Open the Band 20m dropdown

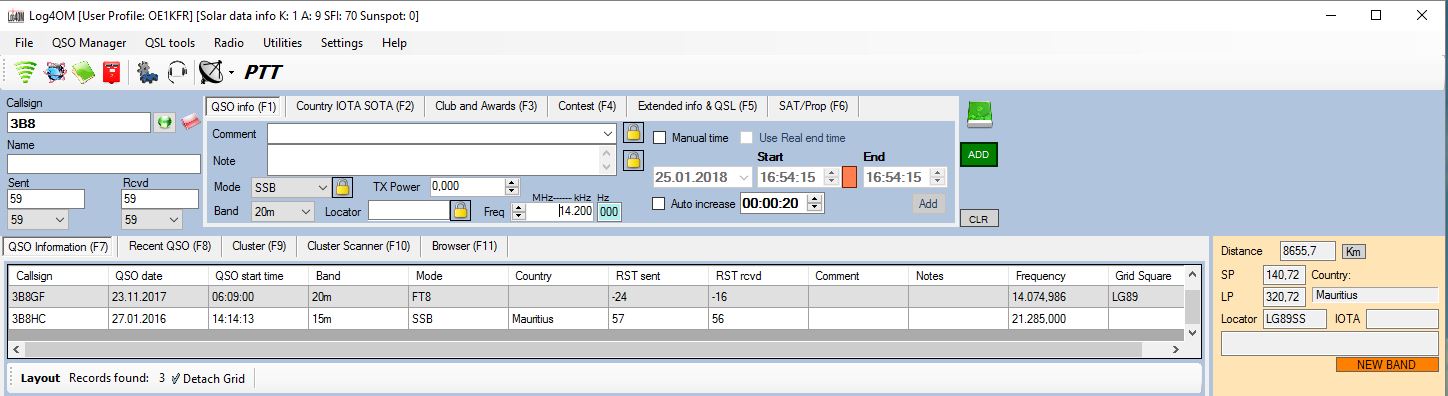coord(306,212)
